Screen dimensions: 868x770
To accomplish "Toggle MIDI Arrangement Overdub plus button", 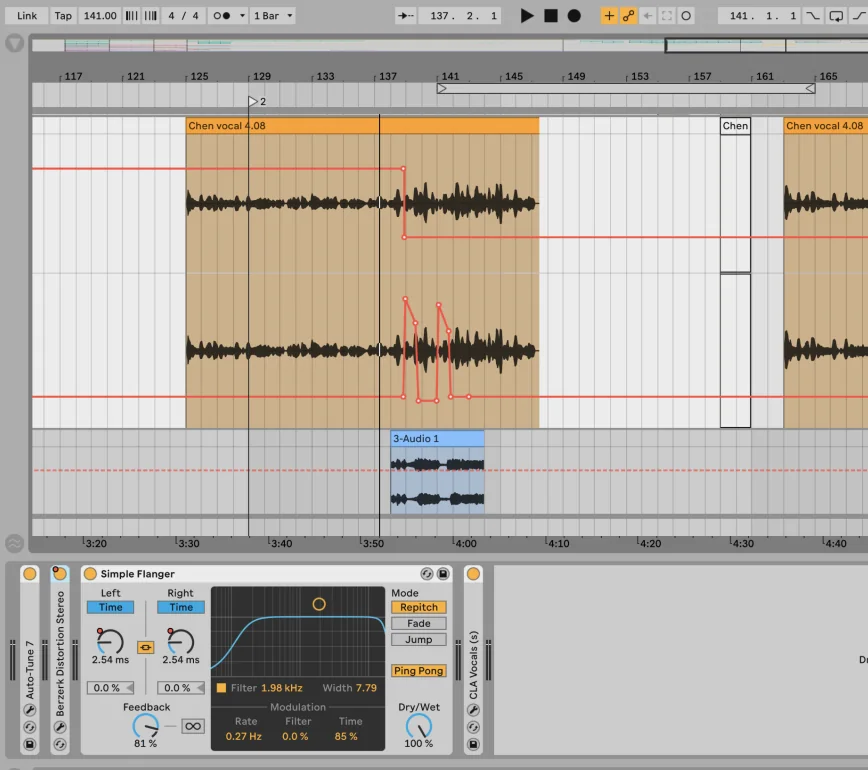I will [609, 16].
